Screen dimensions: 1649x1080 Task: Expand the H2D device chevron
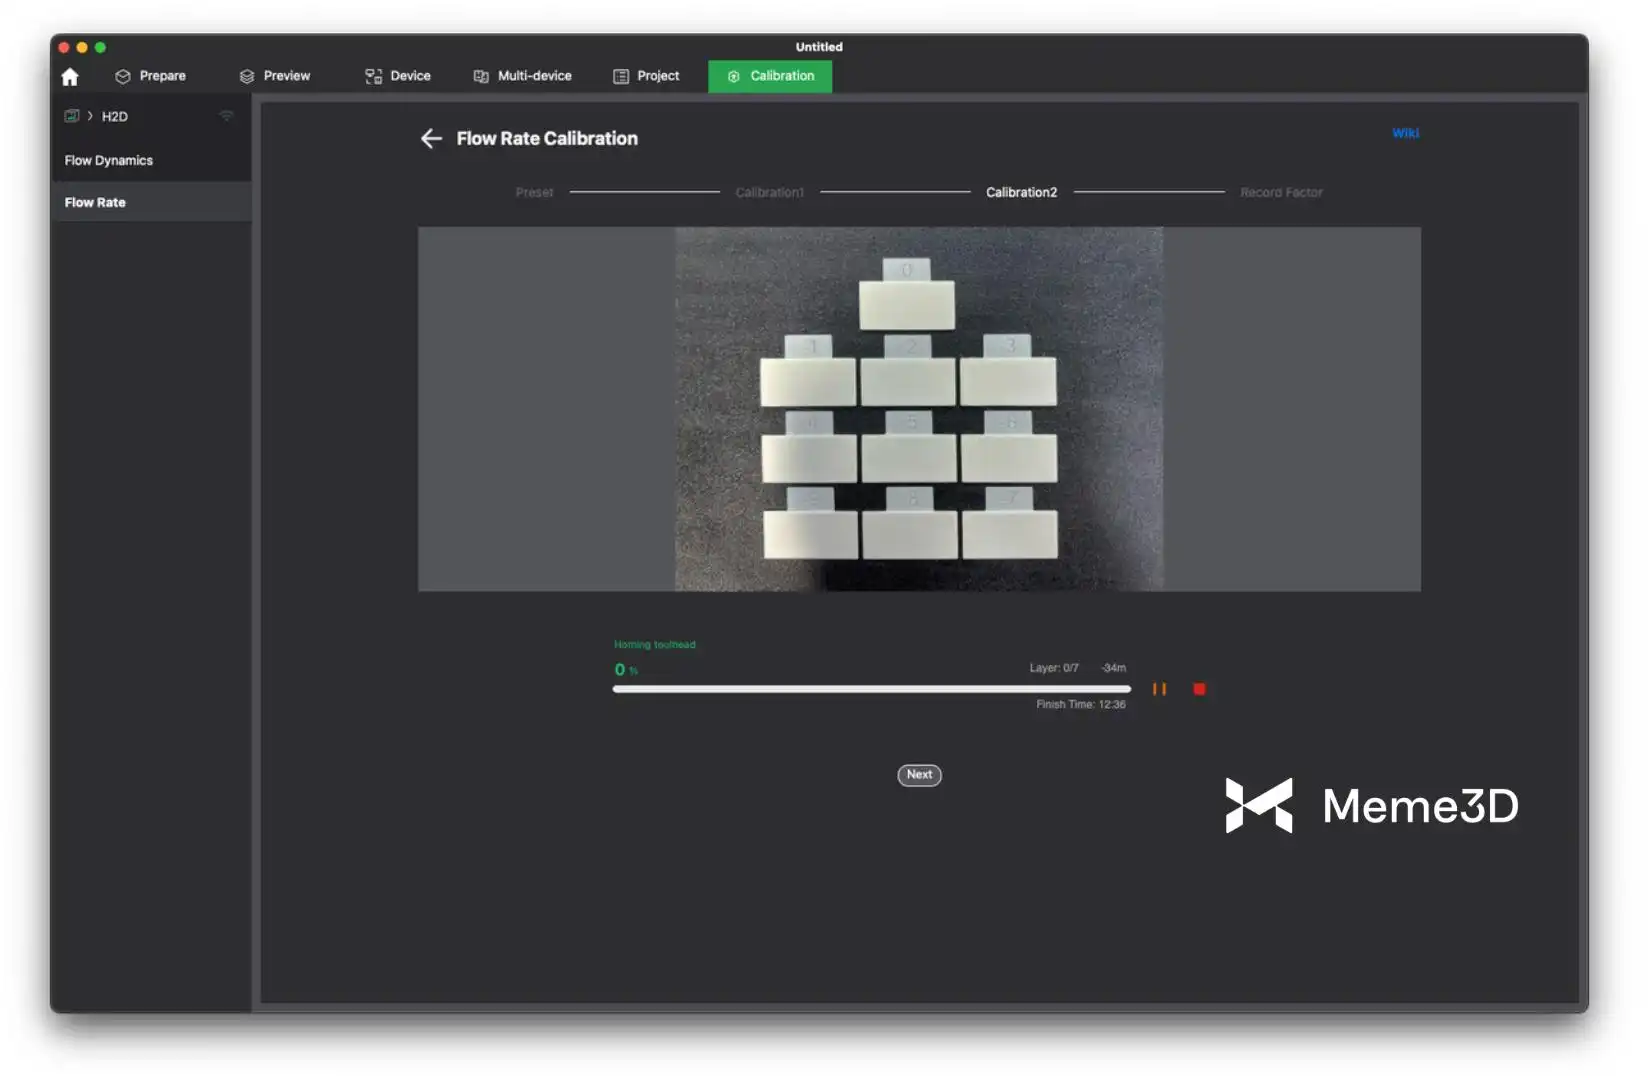[90, 116]
